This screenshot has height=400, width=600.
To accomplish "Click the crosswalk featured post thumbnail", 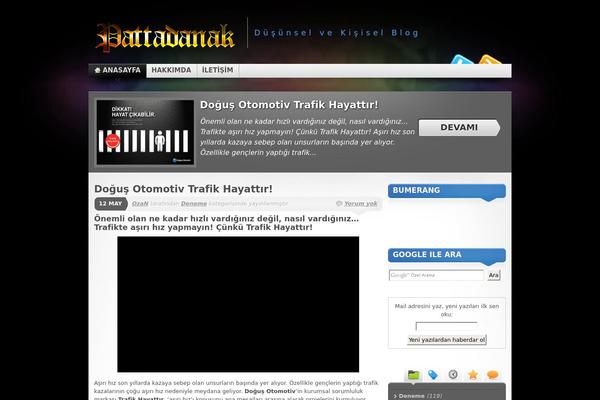I will coord(145,132).
